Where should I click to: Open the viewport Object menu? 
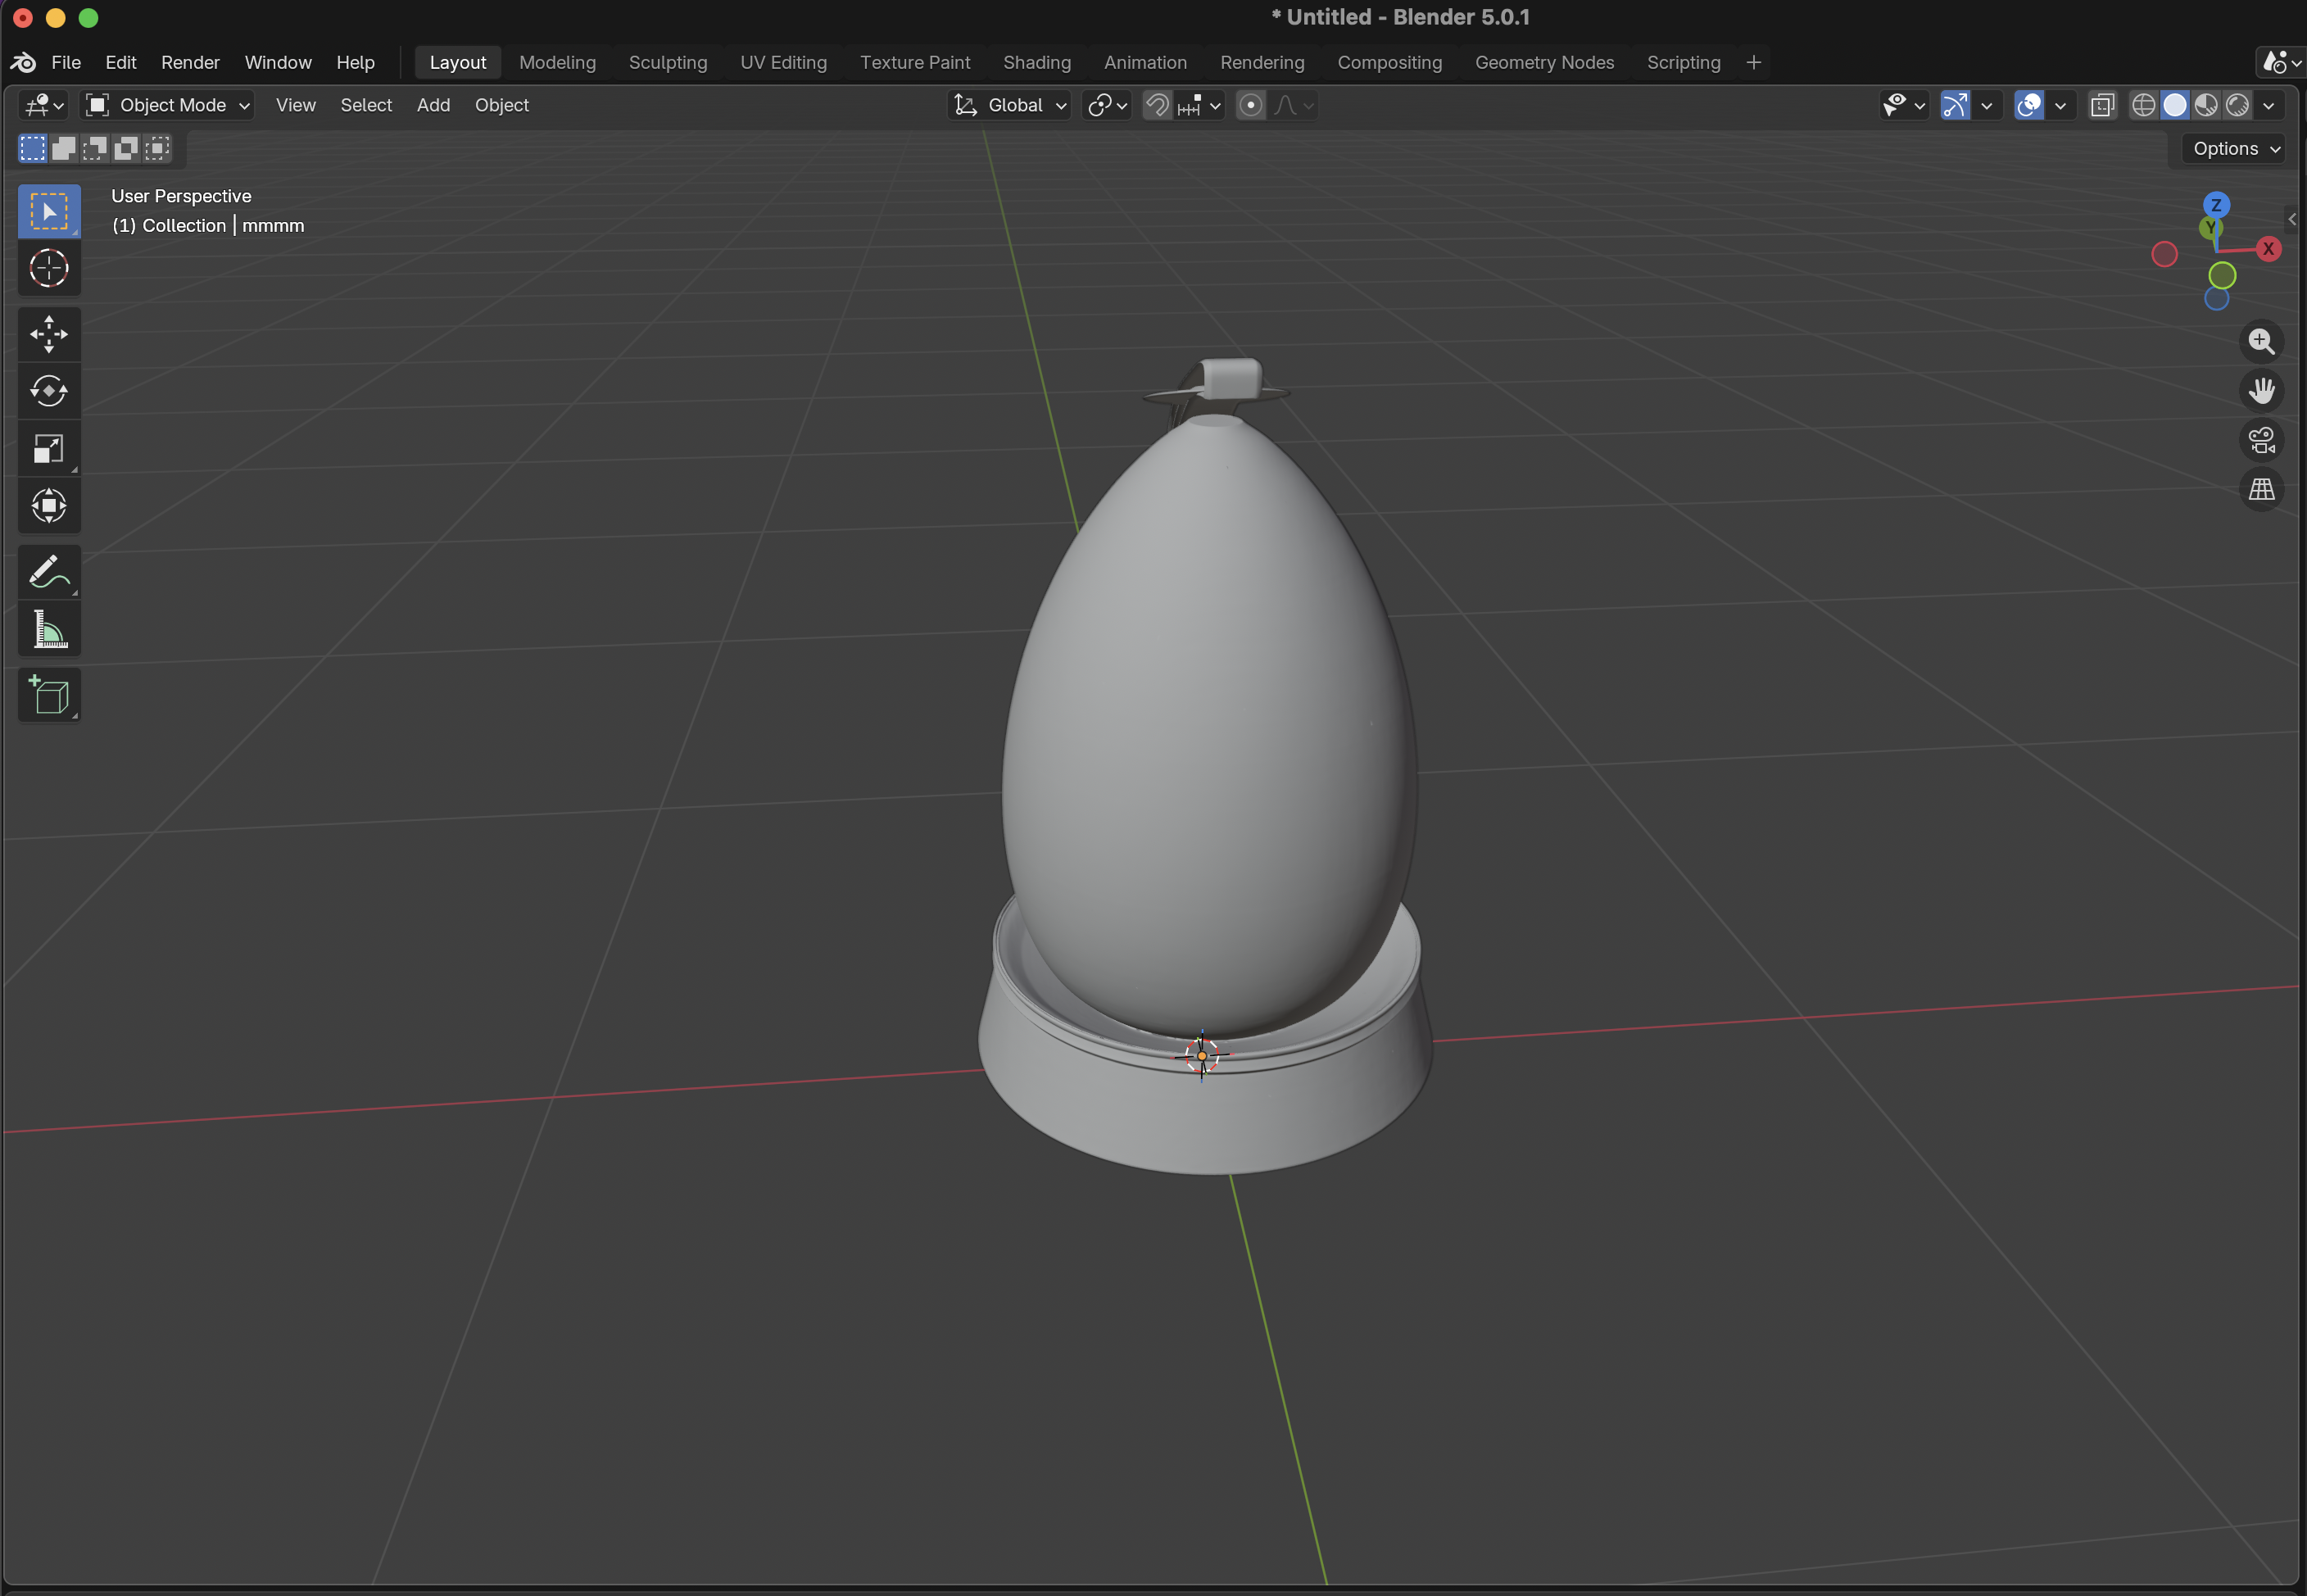501,105
